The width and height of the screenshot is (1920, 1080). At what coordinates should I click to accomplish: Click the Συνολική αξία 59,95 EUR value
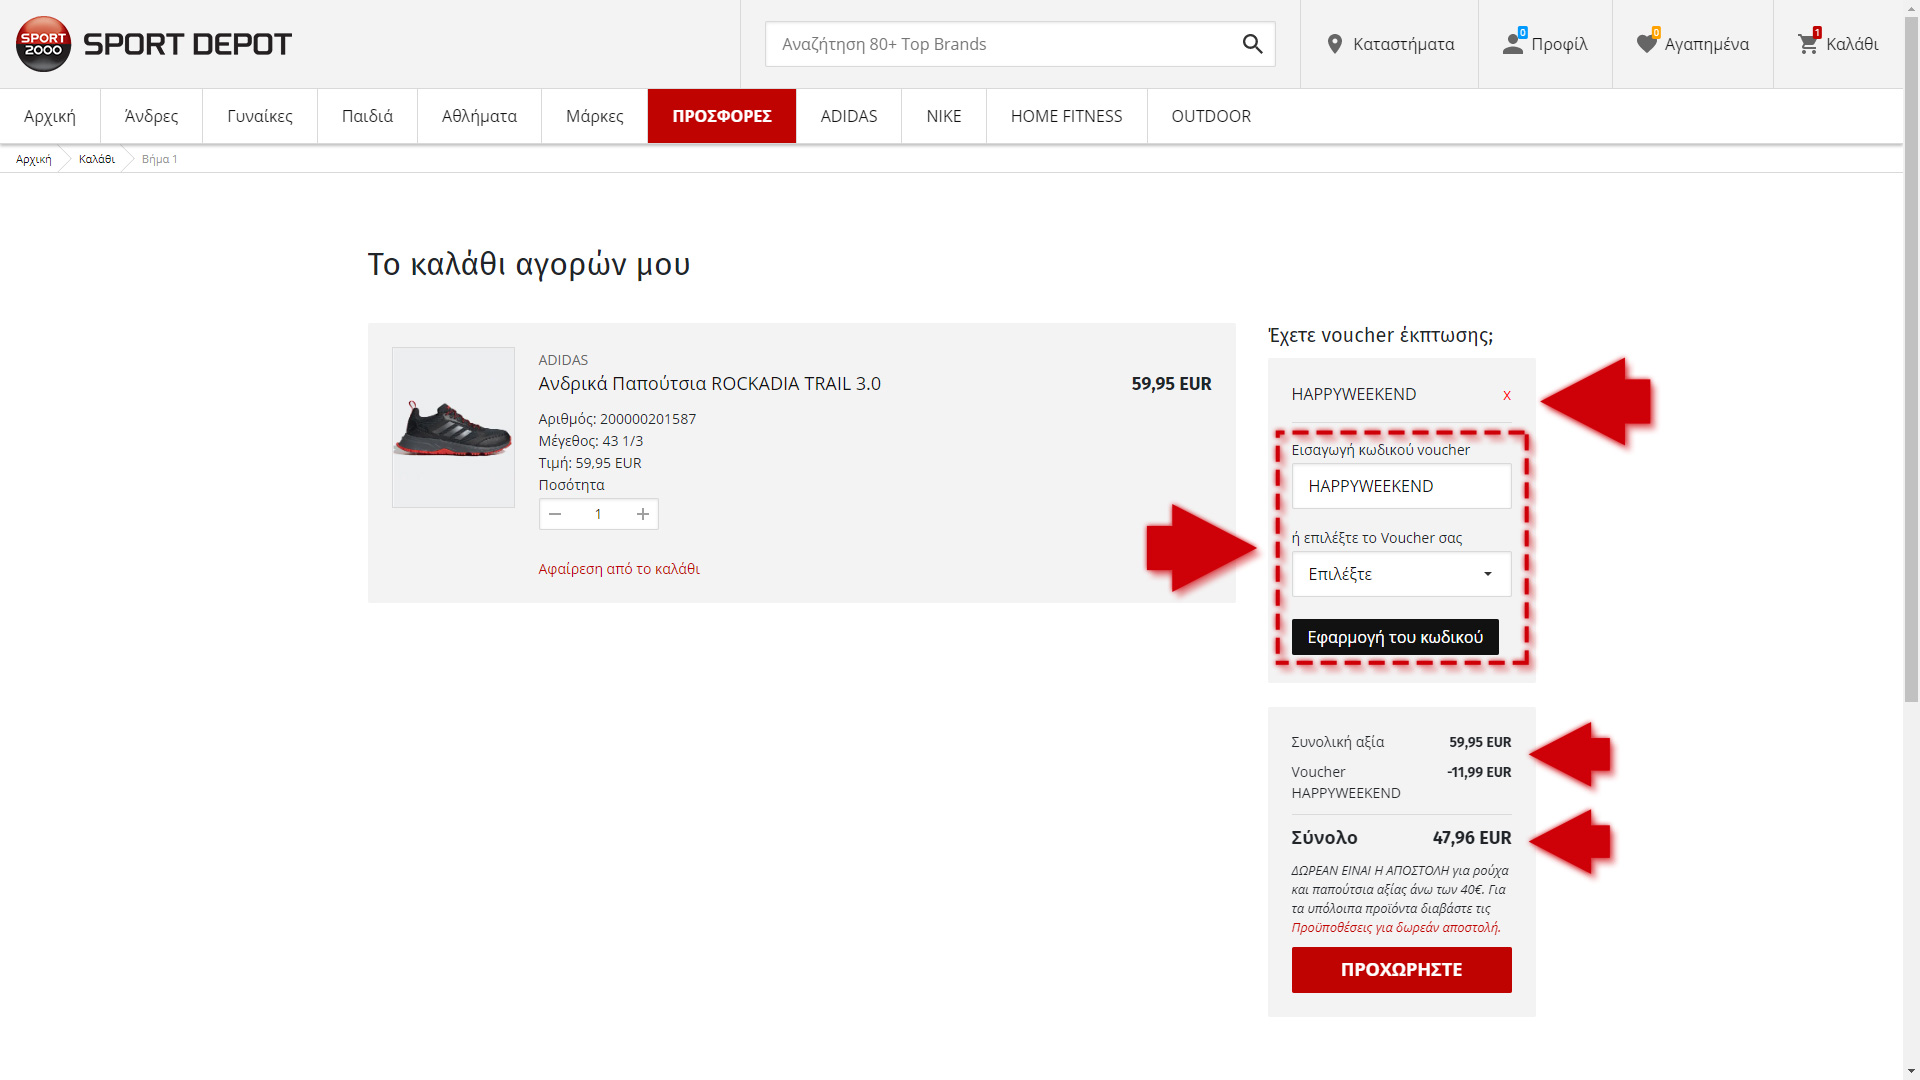[1480, 742]
